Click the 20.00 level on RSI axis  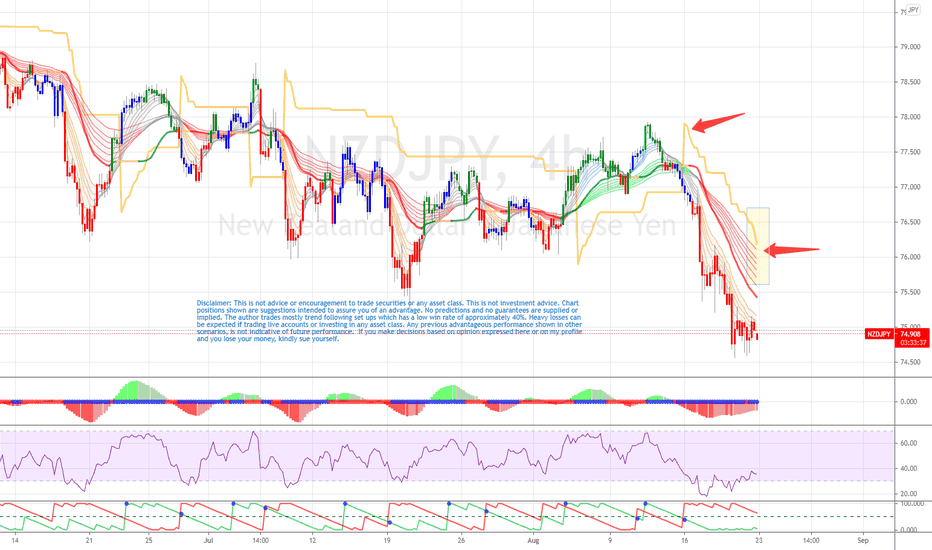[909, 494]
